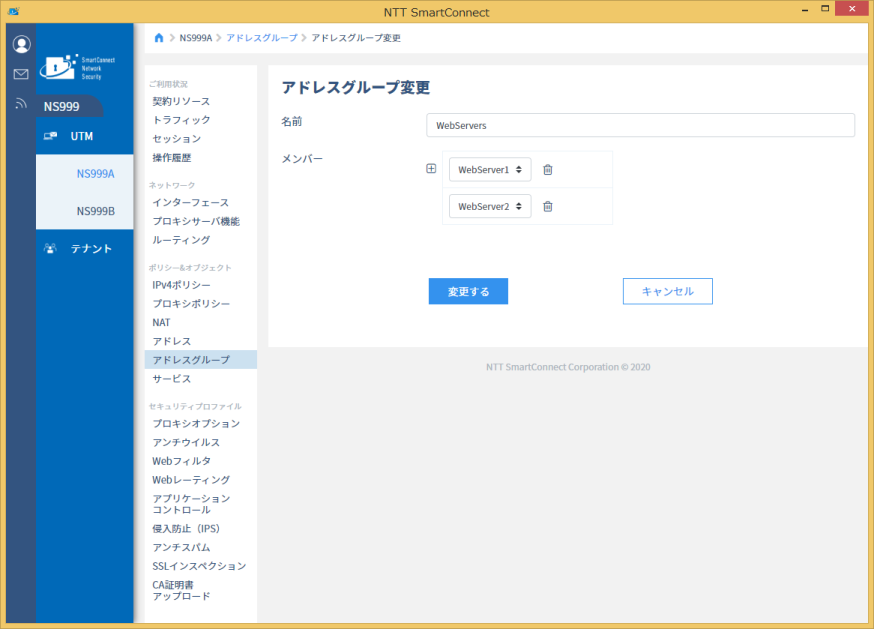Open the mail envelope icon
Image resolution: width=874 pixels, height=629 pixels.
pos(21,74)
